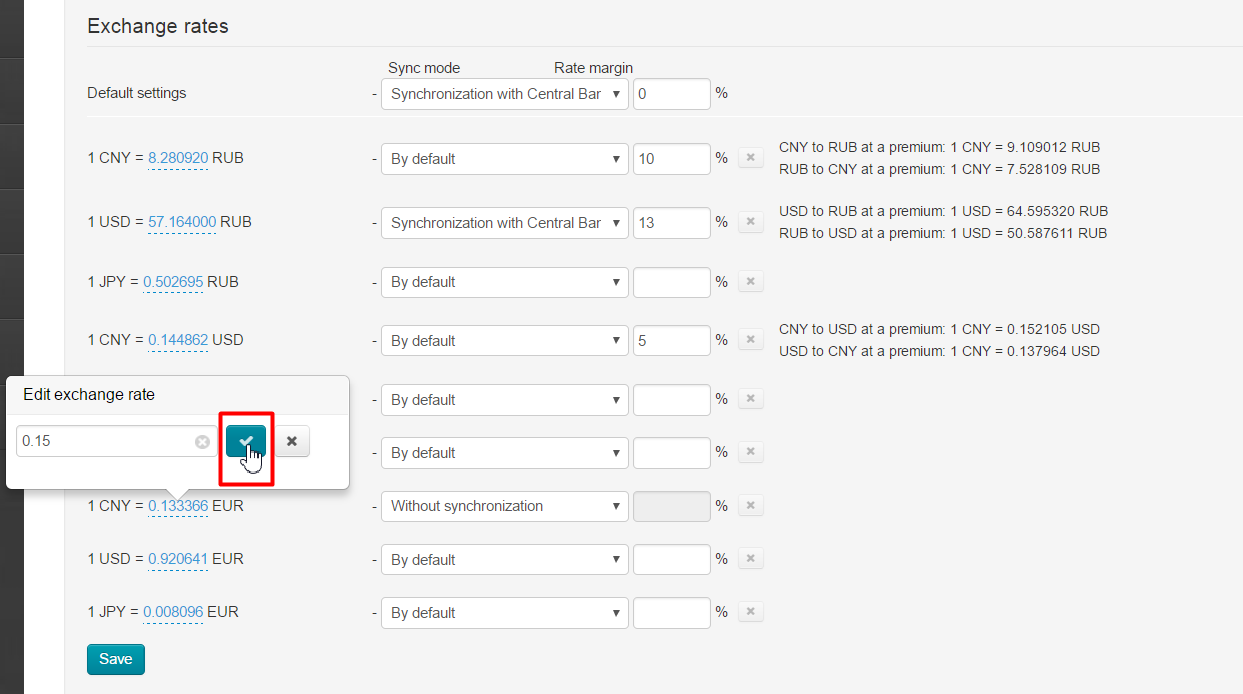Open the 'Without synchronization' dropdown for CNY EUR
The width and height of the screenshot is (1243, 694).
(504, 506)
